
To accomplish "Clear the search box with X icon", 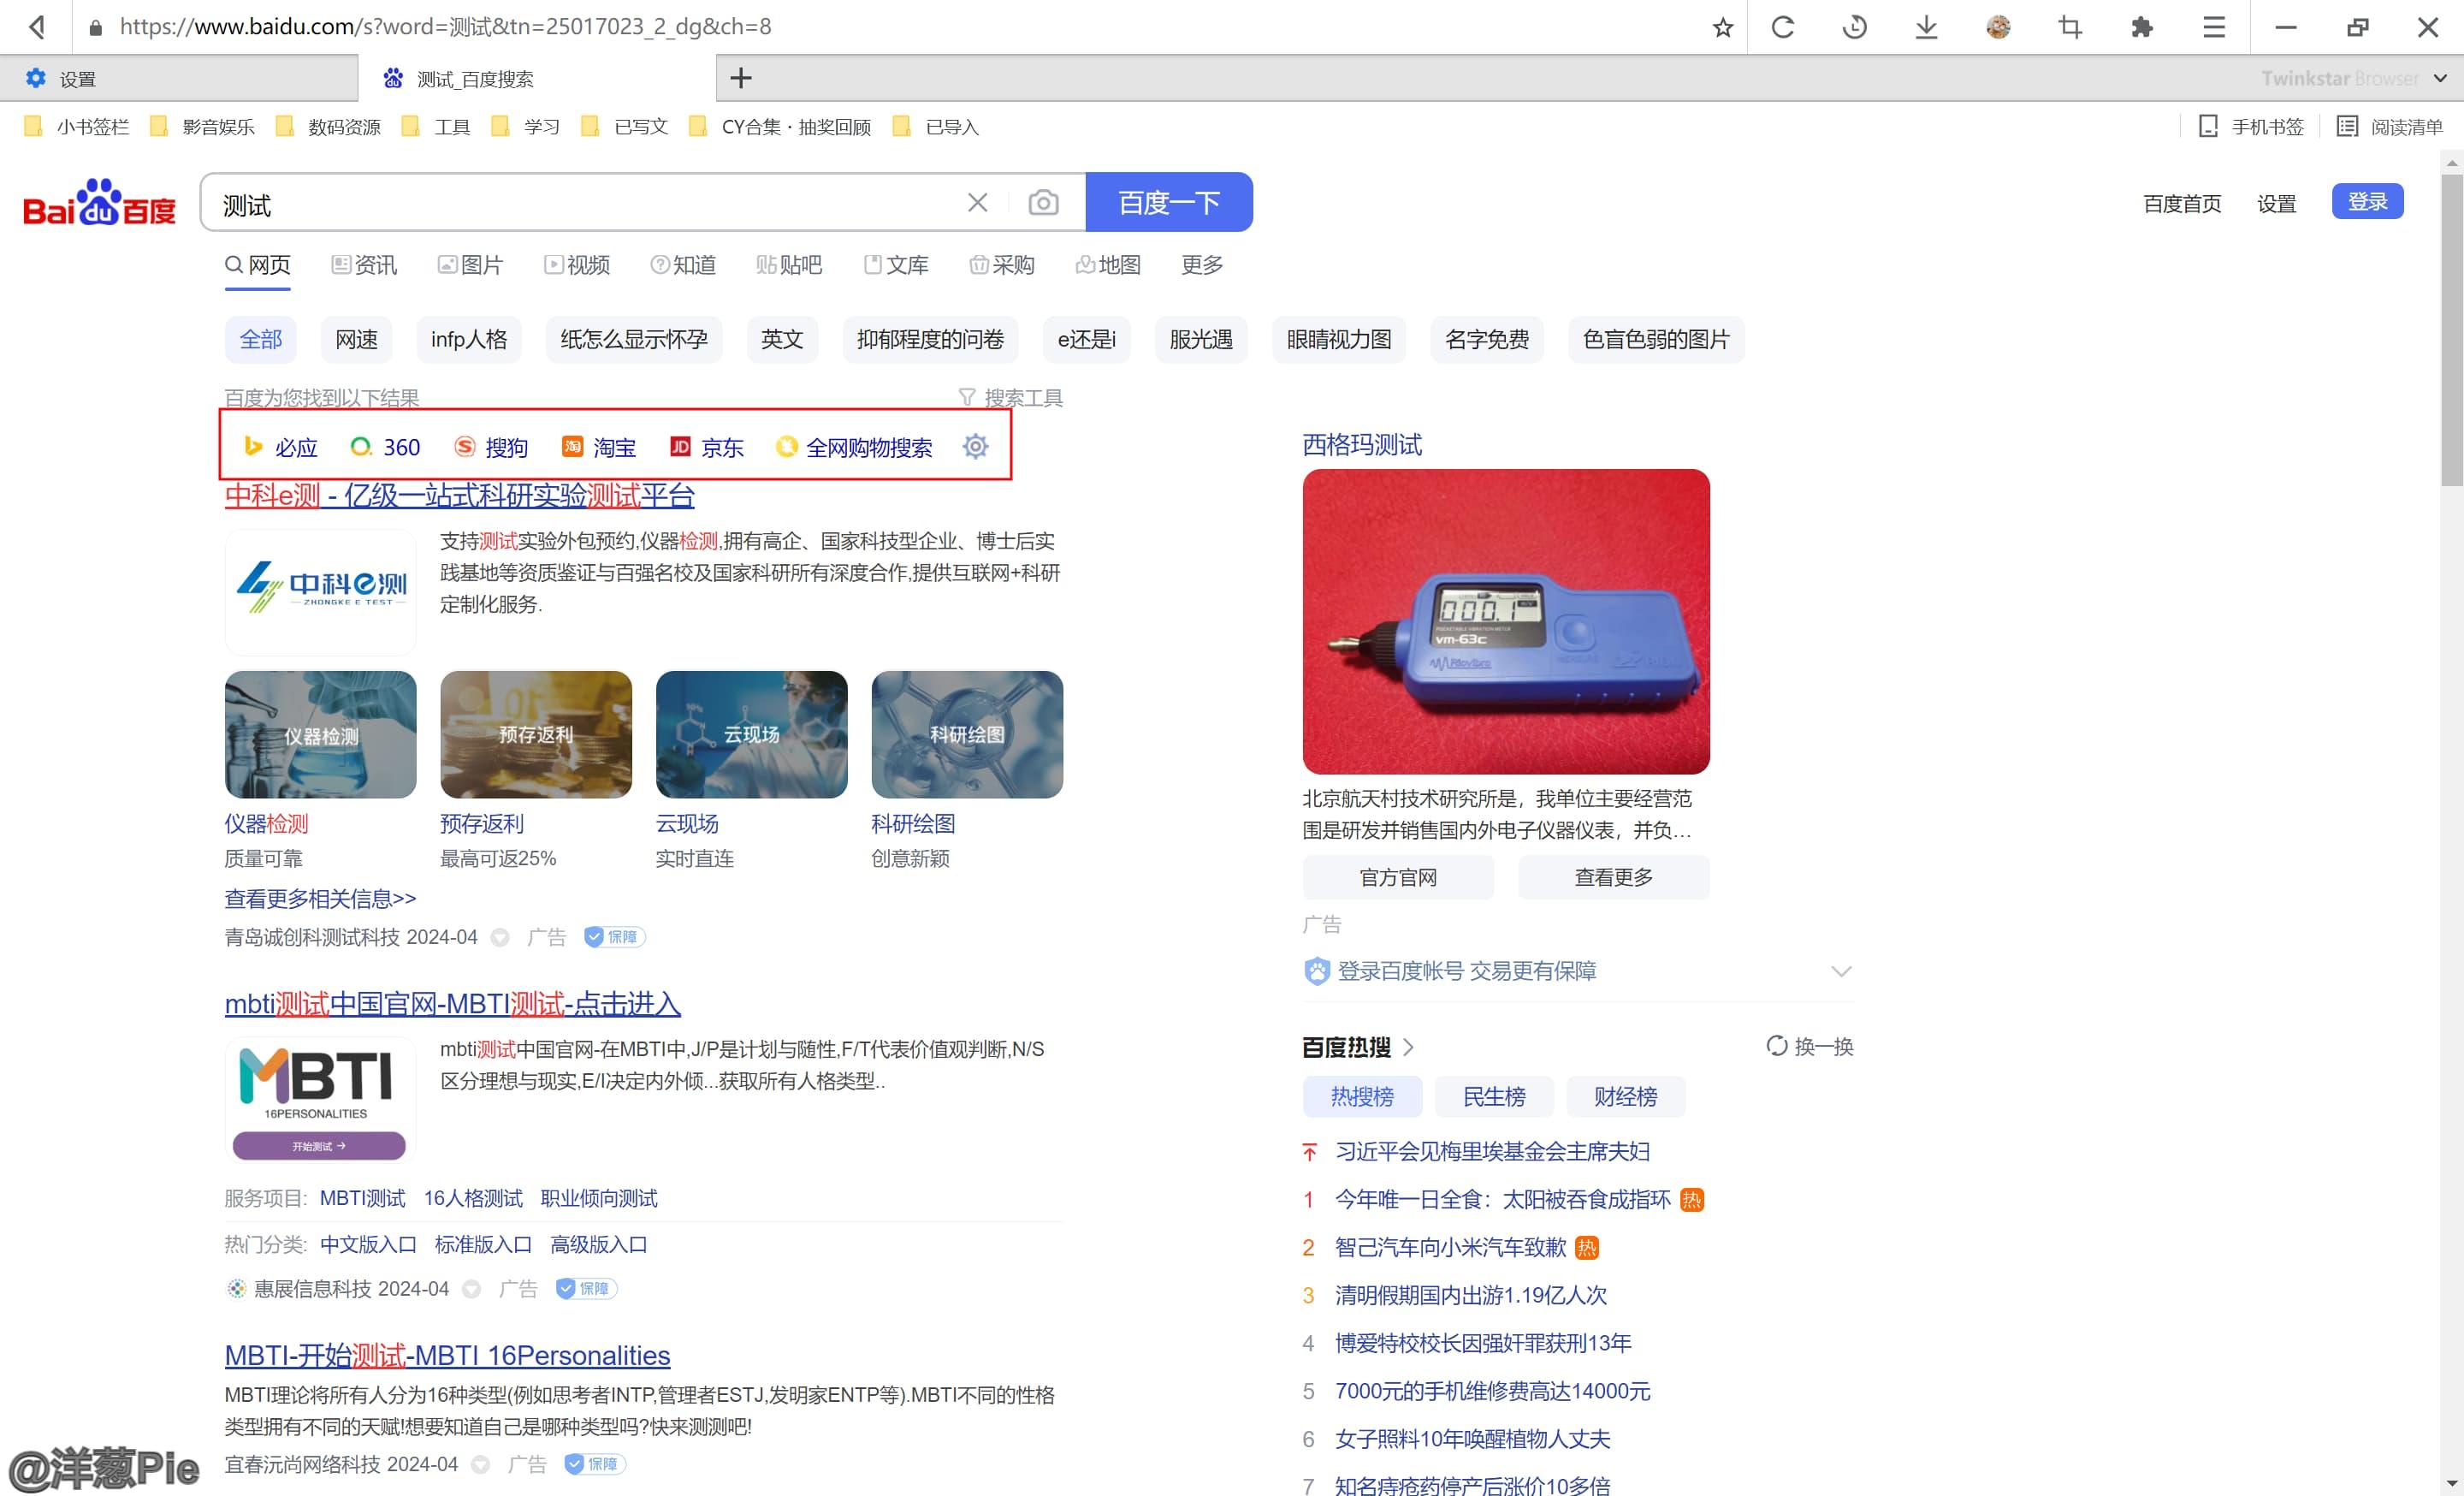I will click(977, 203).
